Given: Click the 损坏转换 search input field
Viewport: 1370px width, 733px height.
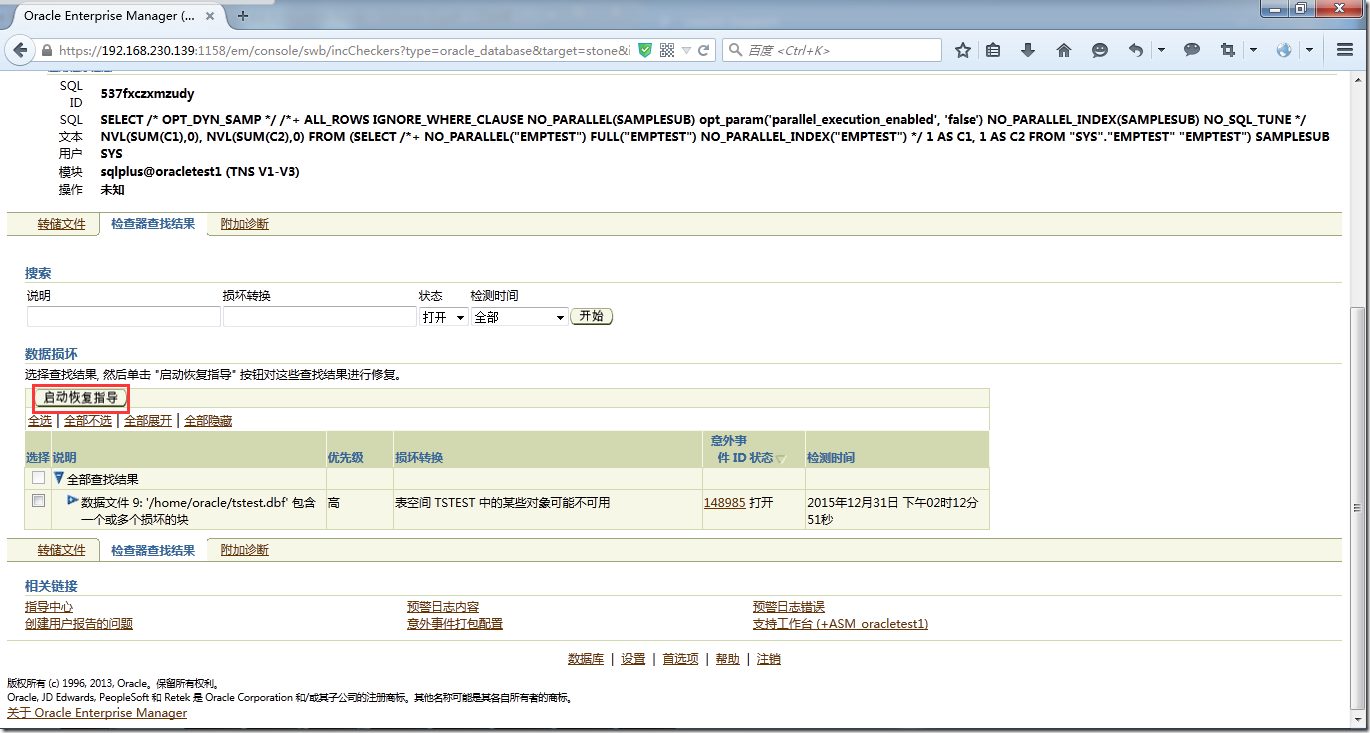Looking at the screenshot, I should [320, 316].
